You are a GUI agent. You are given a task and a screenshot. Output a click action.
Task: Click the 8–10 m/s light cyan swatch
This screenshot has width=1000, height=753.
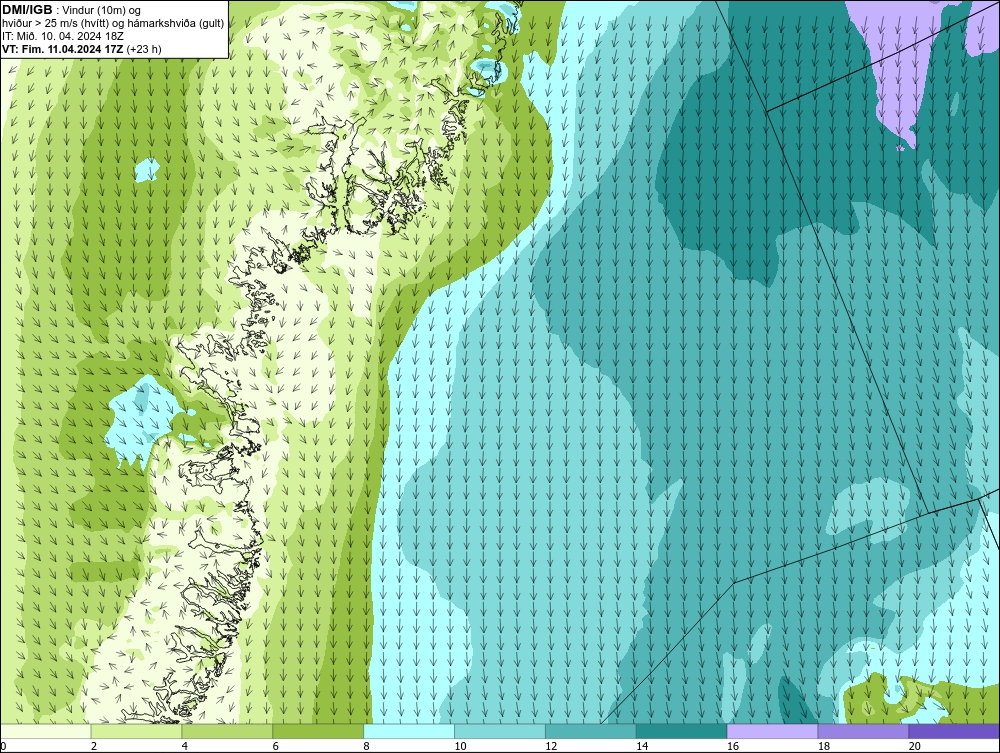click(x=409, y=731)
